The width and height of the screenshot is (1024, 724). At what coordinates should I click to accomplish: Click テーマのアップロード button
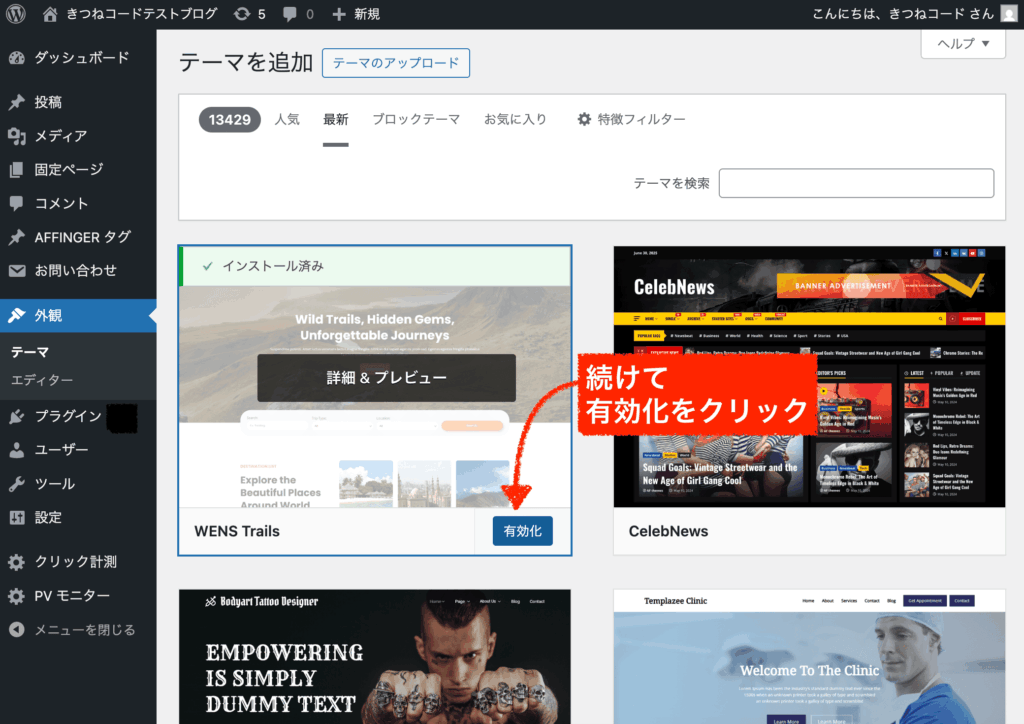click(x=396, y=63)
